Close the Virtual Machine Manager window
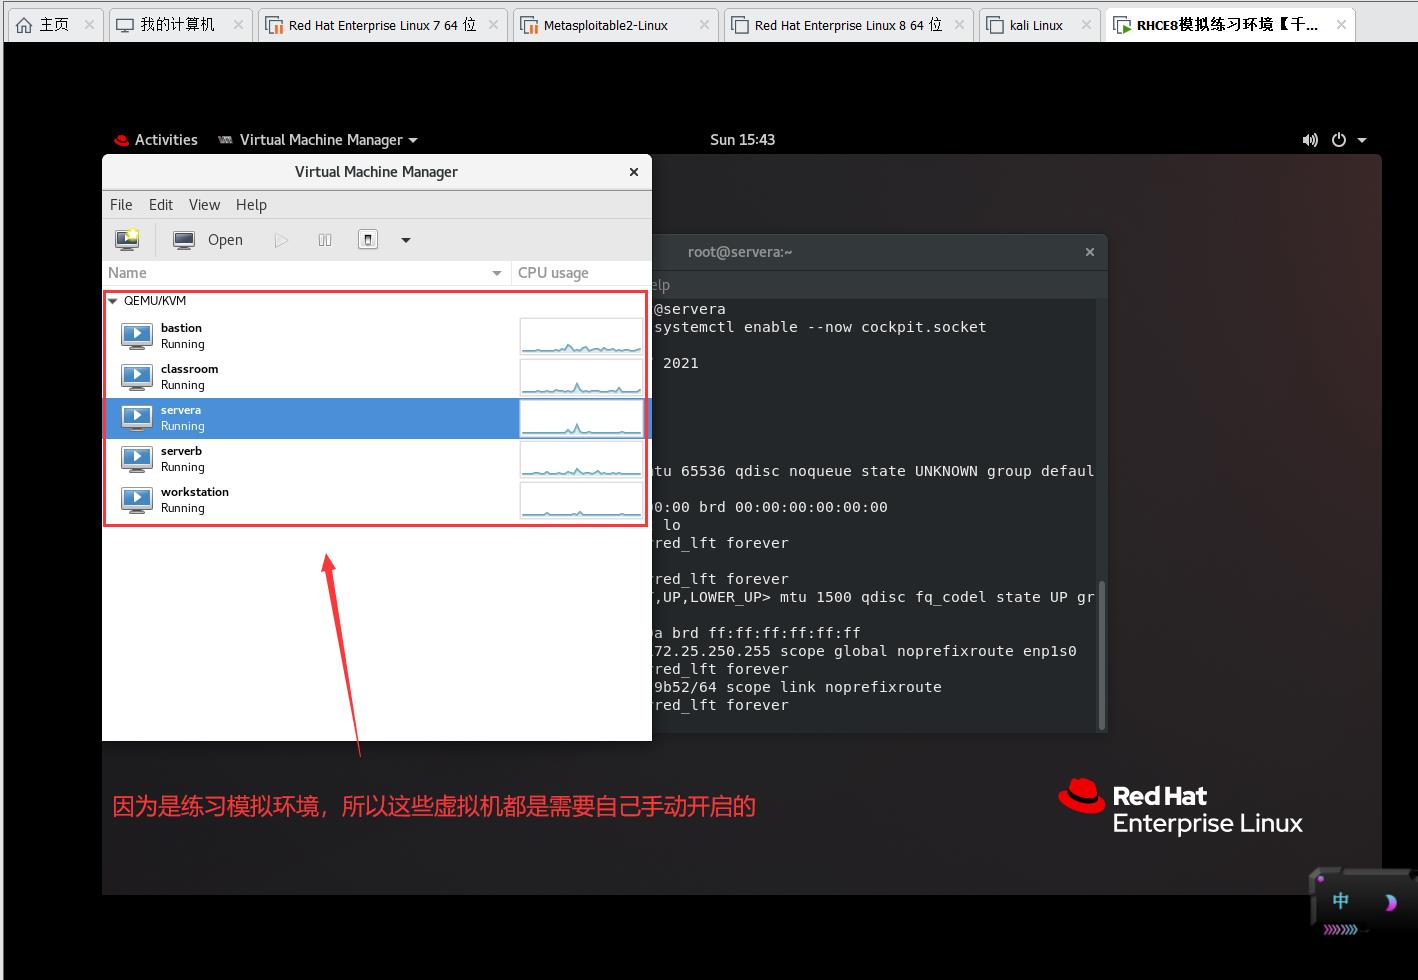This screenshot has height=980, width=1418. point(634,172)
